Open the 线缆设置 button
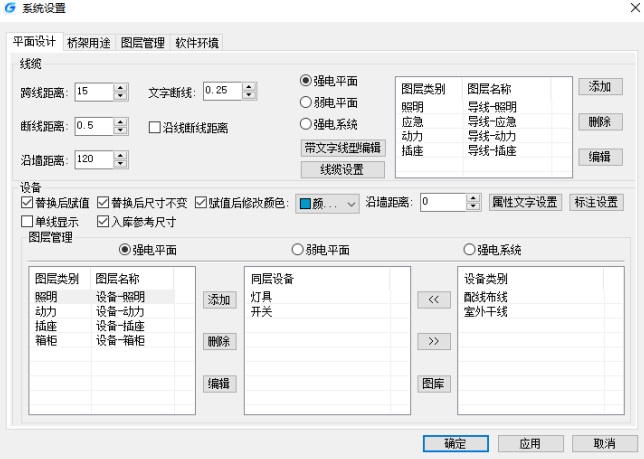This screenshot has height=459, width=644. 343,170
